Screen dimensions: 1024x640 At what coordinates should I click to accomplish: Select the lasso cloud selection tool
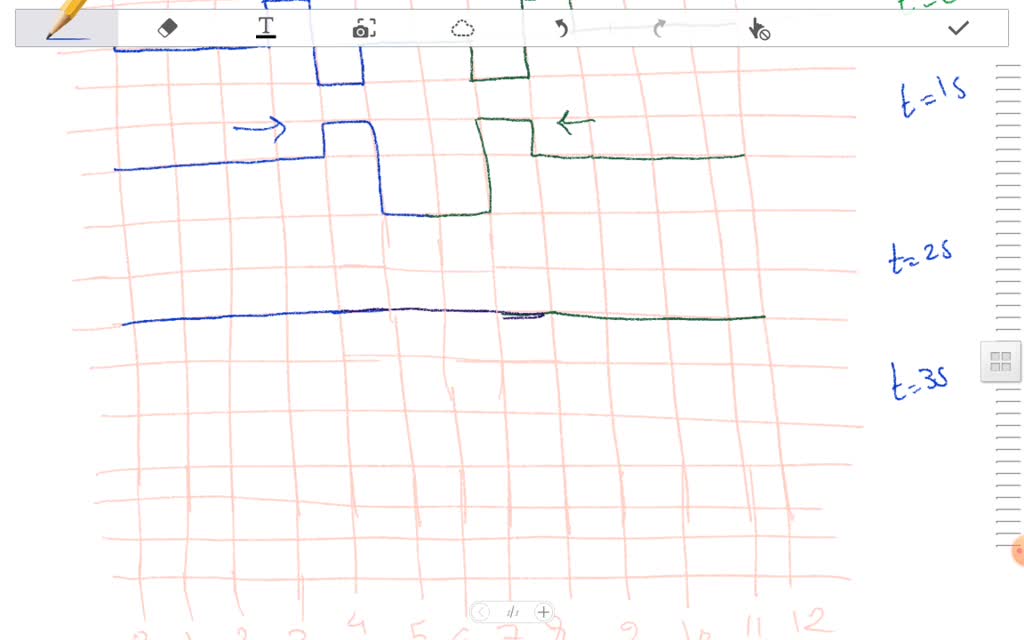tap(462, 28)
